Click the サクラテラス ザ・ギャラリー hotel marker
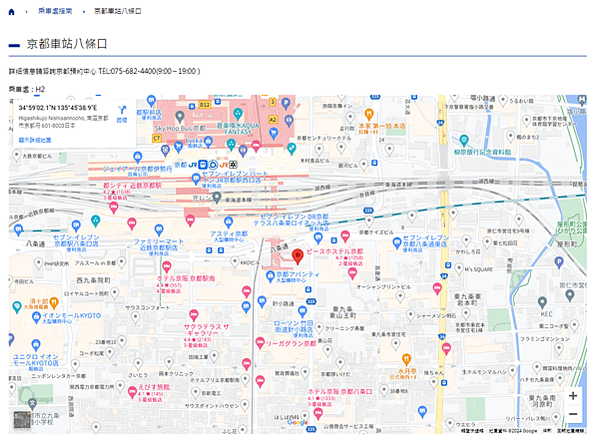 [x=194, y=315]
